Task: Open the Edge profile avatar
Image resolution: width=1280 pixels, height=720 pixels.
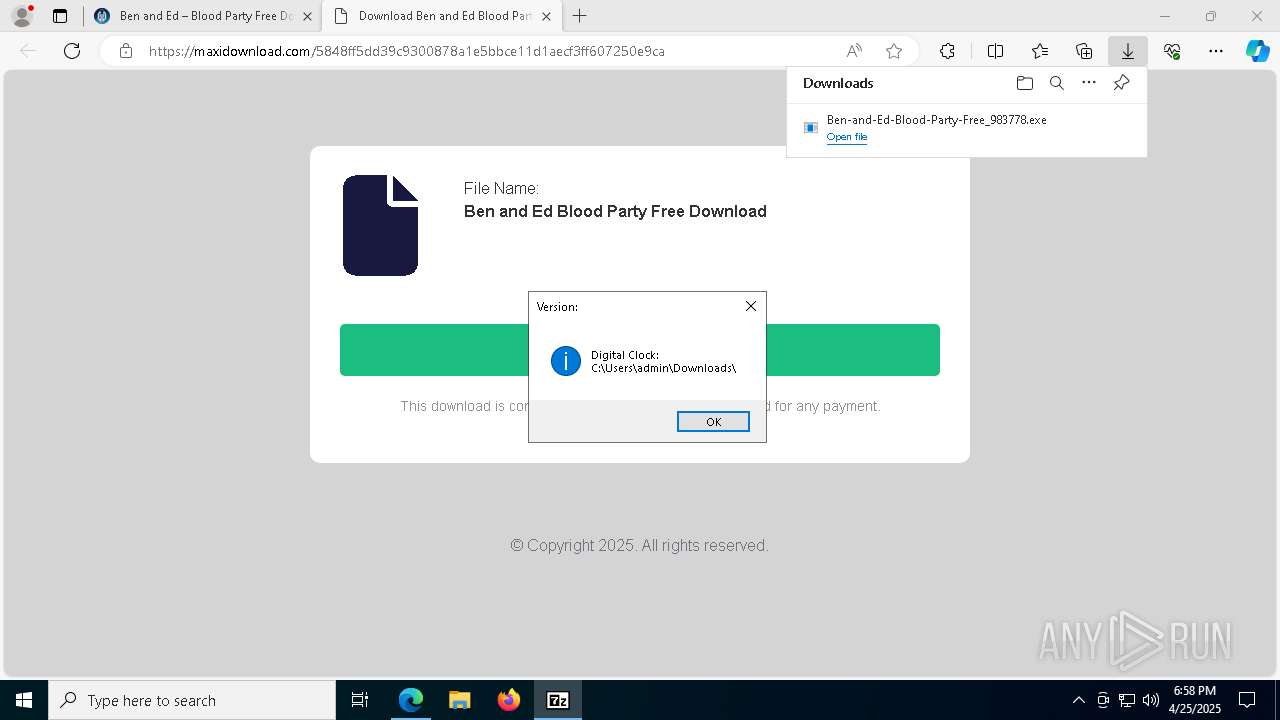Action: pyautogui.click(x=21, y=16)
